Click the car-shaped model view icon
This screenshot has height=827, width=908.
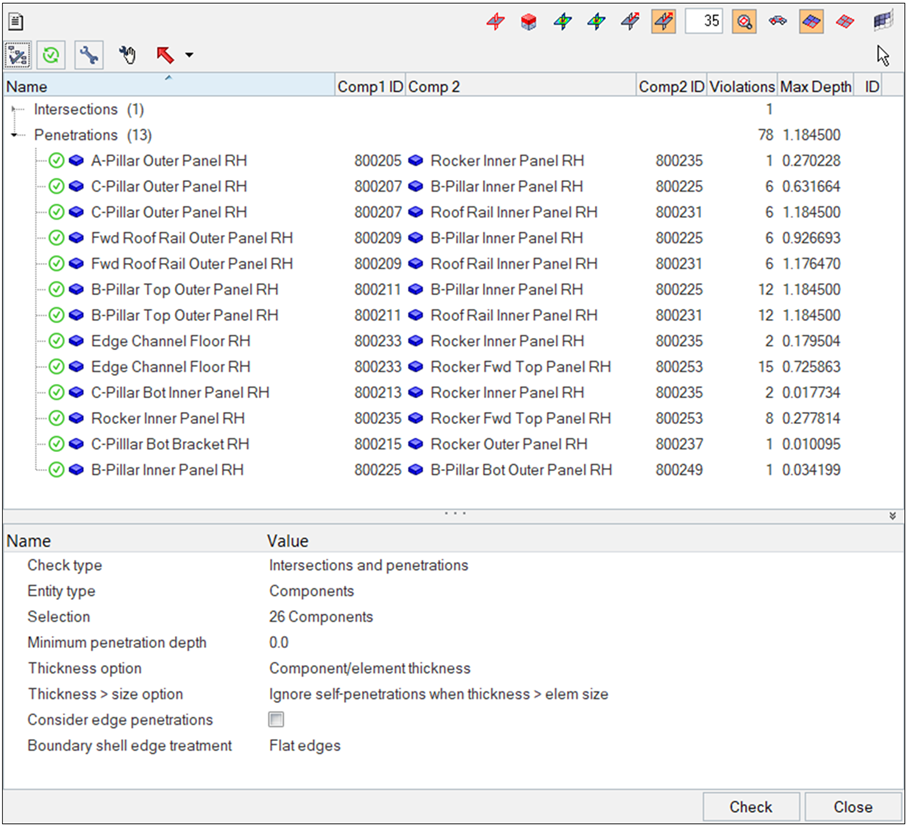coord(777,21)
